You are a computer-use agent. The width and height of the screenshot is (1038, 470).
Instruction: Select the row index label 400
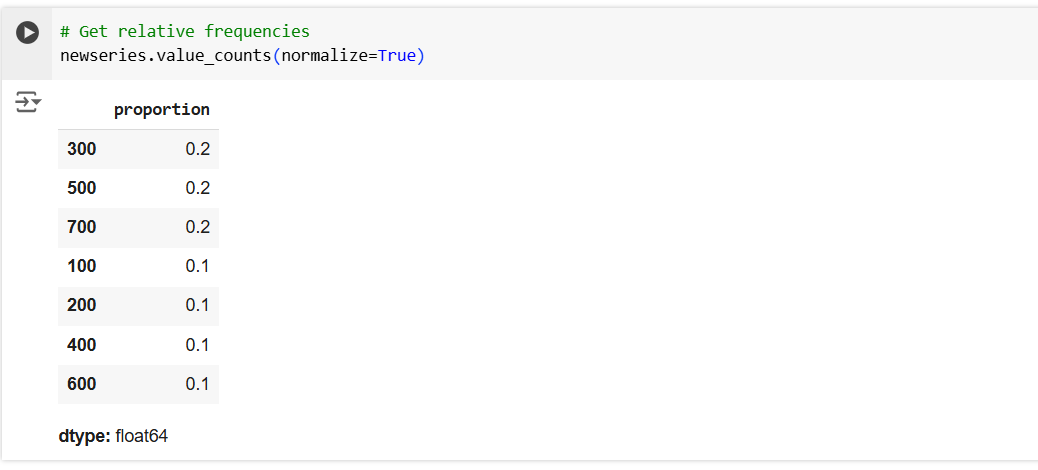point(82,345)
